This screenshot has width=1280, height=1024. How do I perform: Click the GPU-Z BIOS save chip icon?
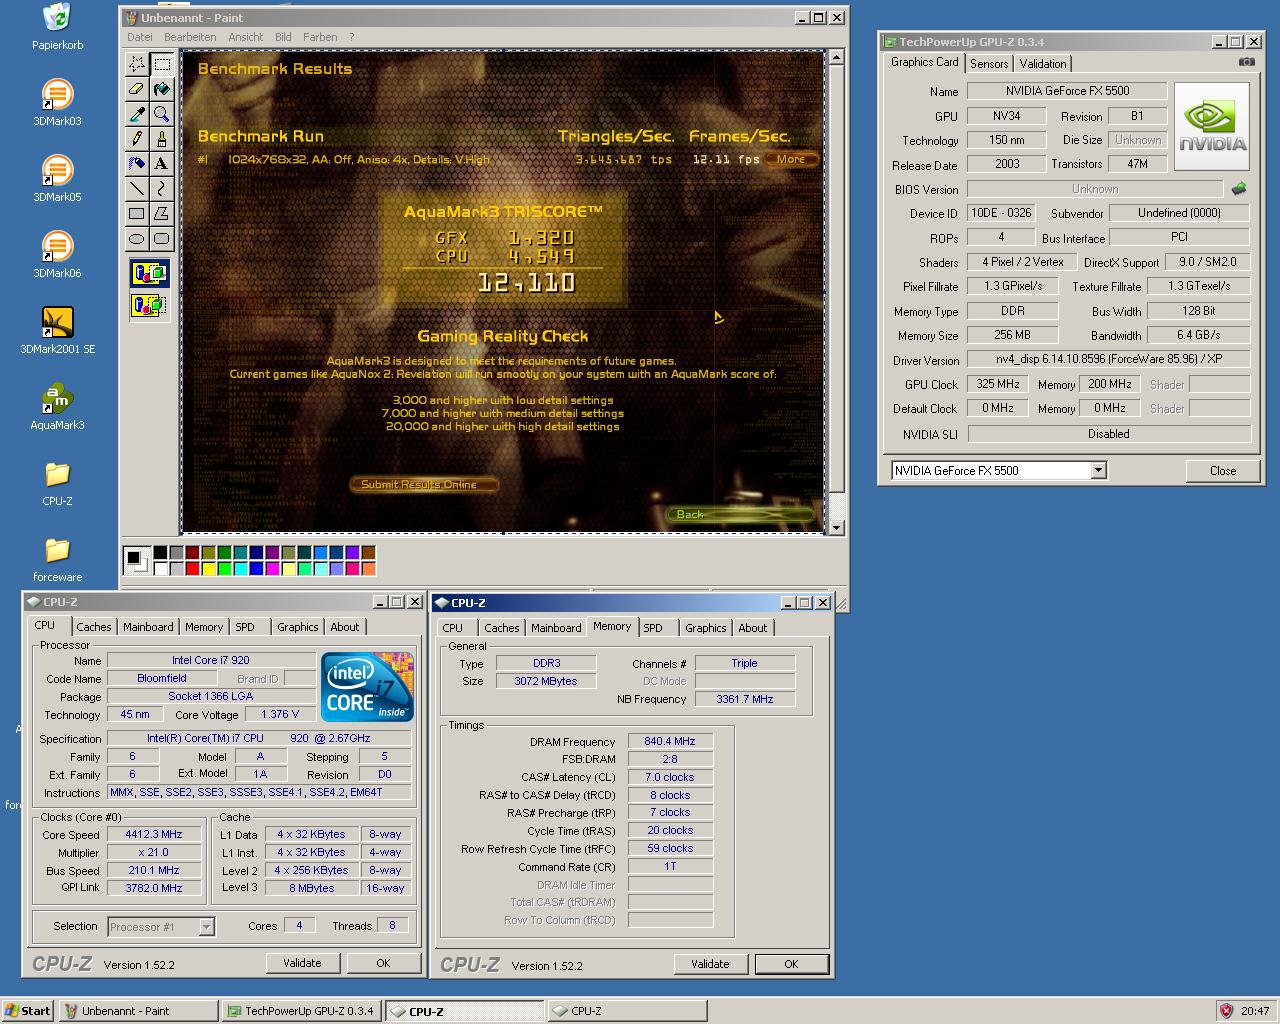coord(1239,188)
